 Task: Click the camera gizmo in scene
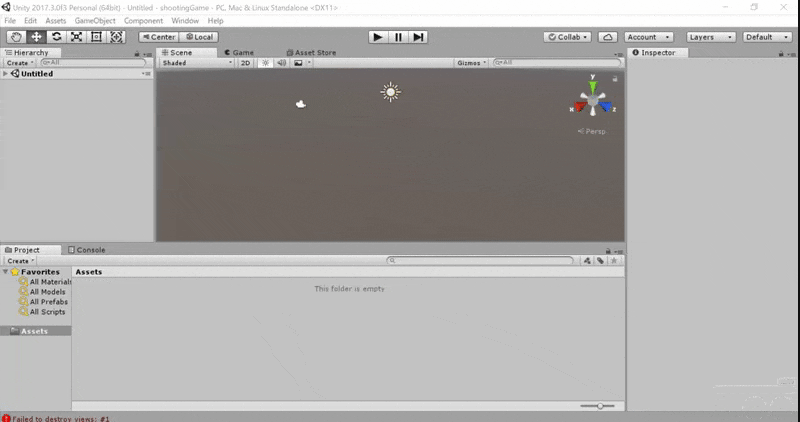[301, 104]
